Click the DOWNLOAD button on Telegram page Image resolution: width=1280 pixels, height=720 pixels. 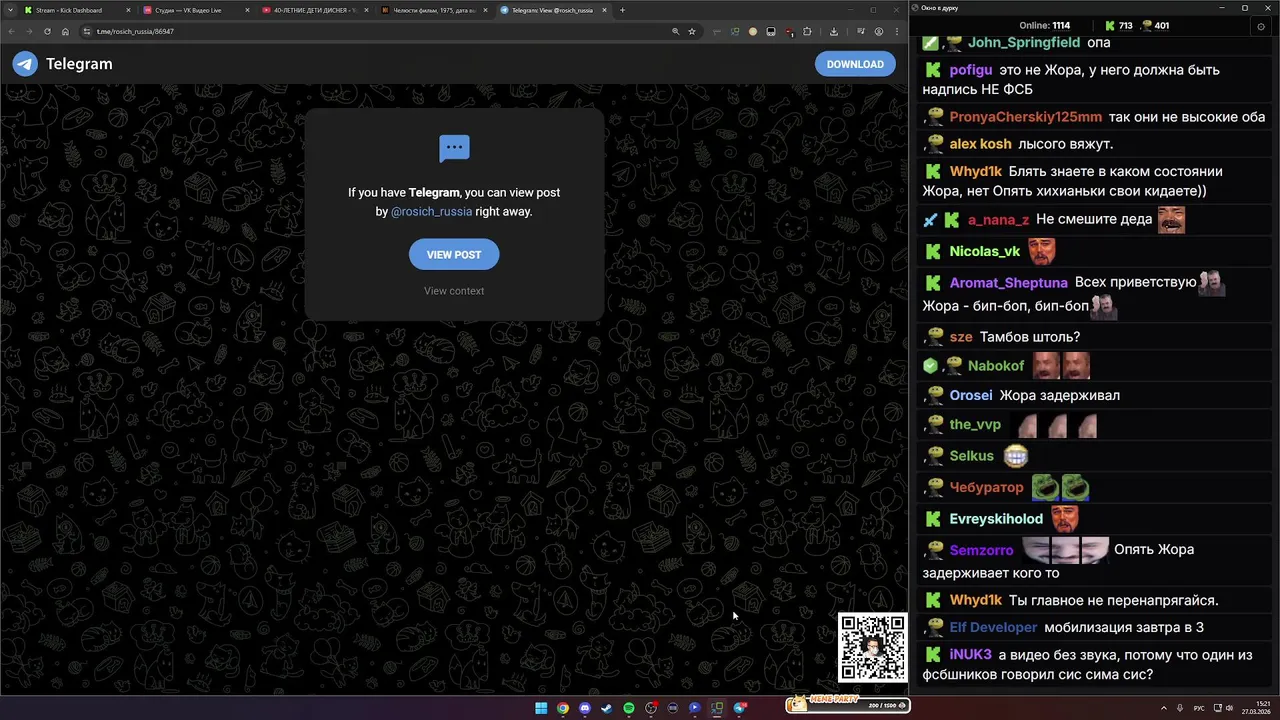(855, 64)
